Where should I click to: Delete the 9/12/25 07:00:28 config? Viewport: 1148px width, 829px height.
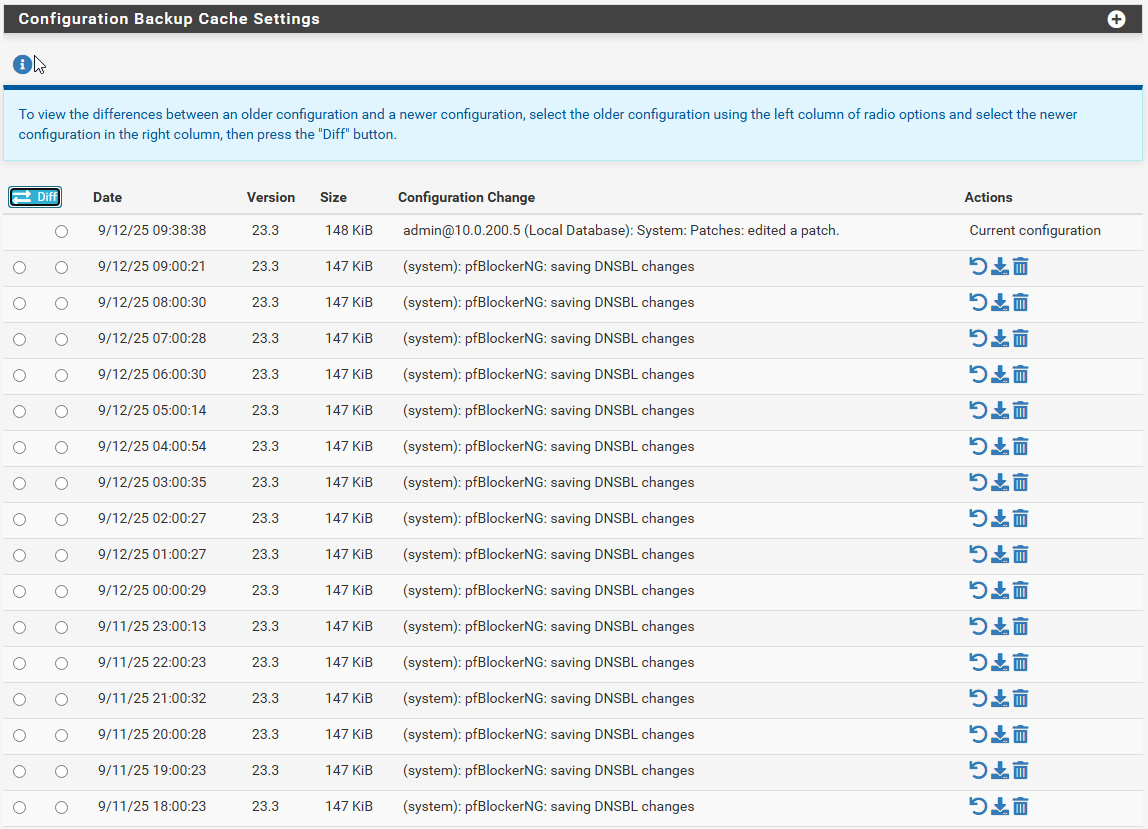(x=1021, y=338)
